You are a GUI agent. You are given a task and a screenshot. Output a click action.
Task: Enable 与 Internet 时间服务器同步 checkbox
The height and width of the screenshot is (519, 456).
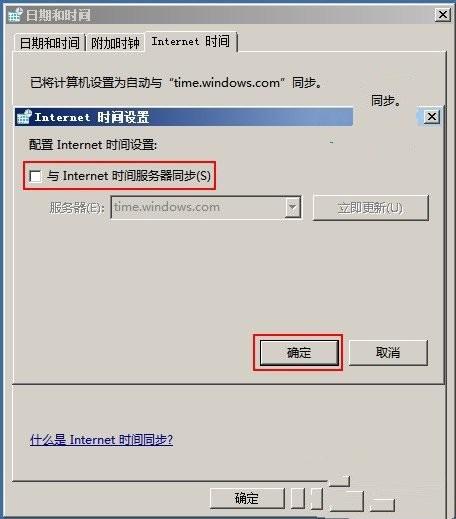tap(35, 176)
